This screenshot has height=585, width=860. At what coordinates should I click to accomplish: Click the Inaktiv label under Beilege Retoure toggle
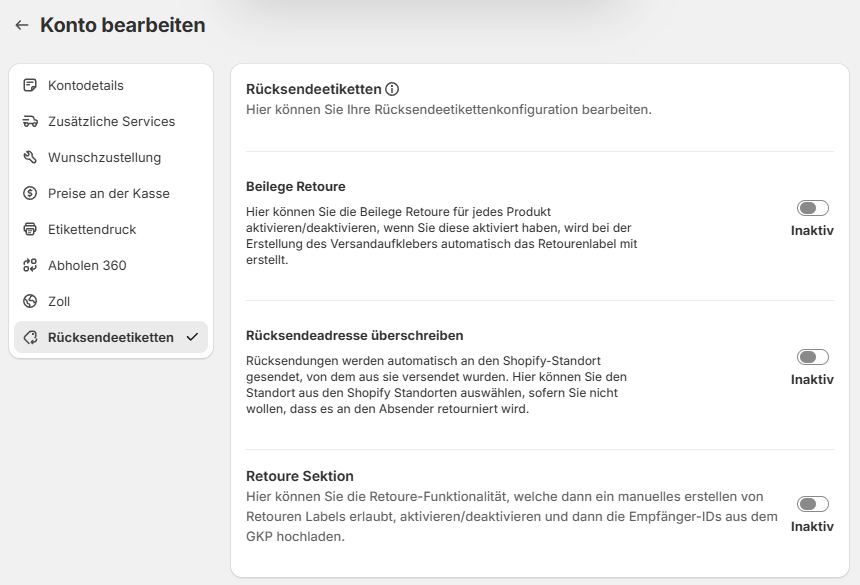pos(812,231)
